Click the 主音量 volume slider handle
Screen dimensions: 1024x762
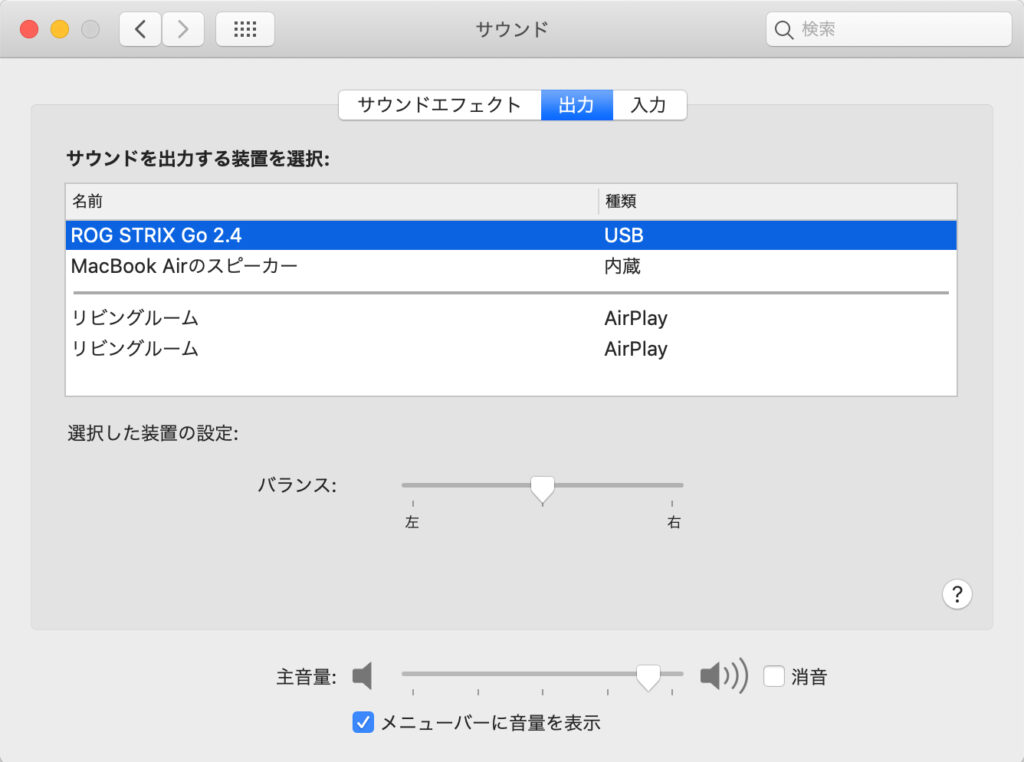coord(648,677)
